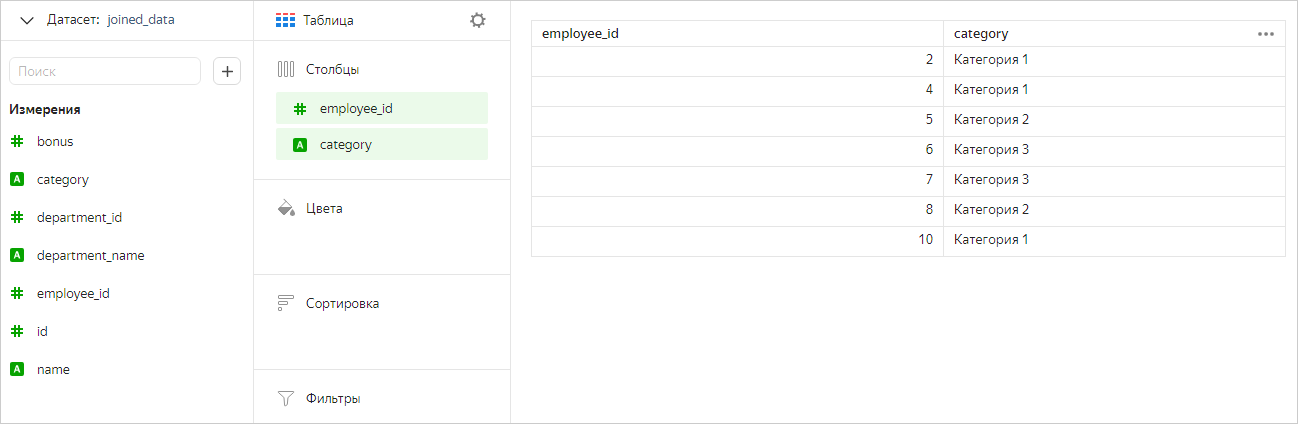
Task: Click the add field plus button
Action: point(227,71)
